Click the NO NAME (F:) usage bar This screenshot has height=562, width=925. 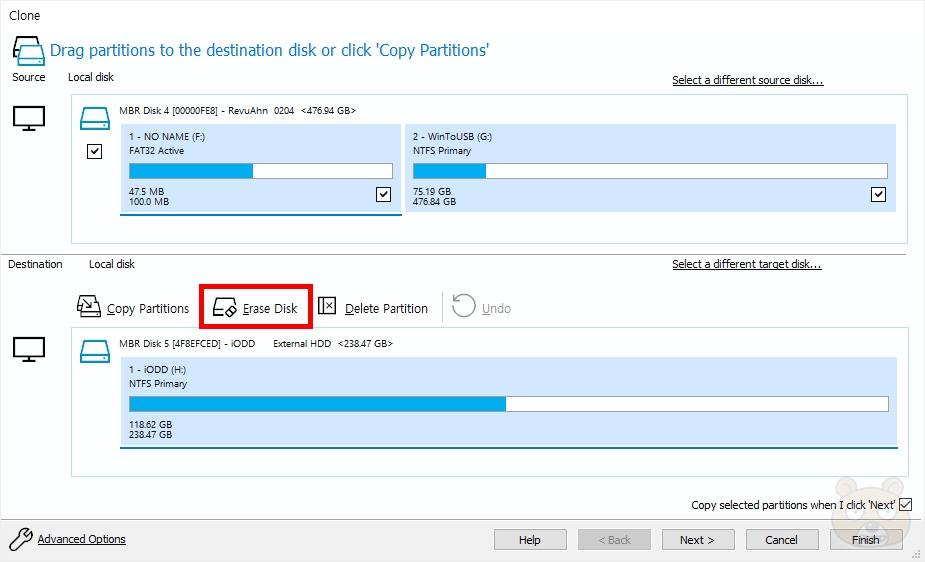(x=261, y=171)
